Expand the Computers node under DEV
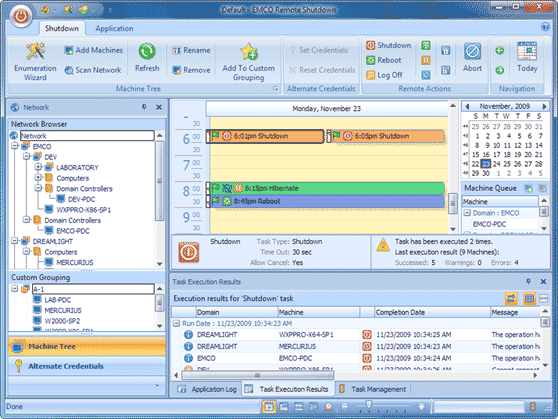The image size is (558, 419). [38, 177]
